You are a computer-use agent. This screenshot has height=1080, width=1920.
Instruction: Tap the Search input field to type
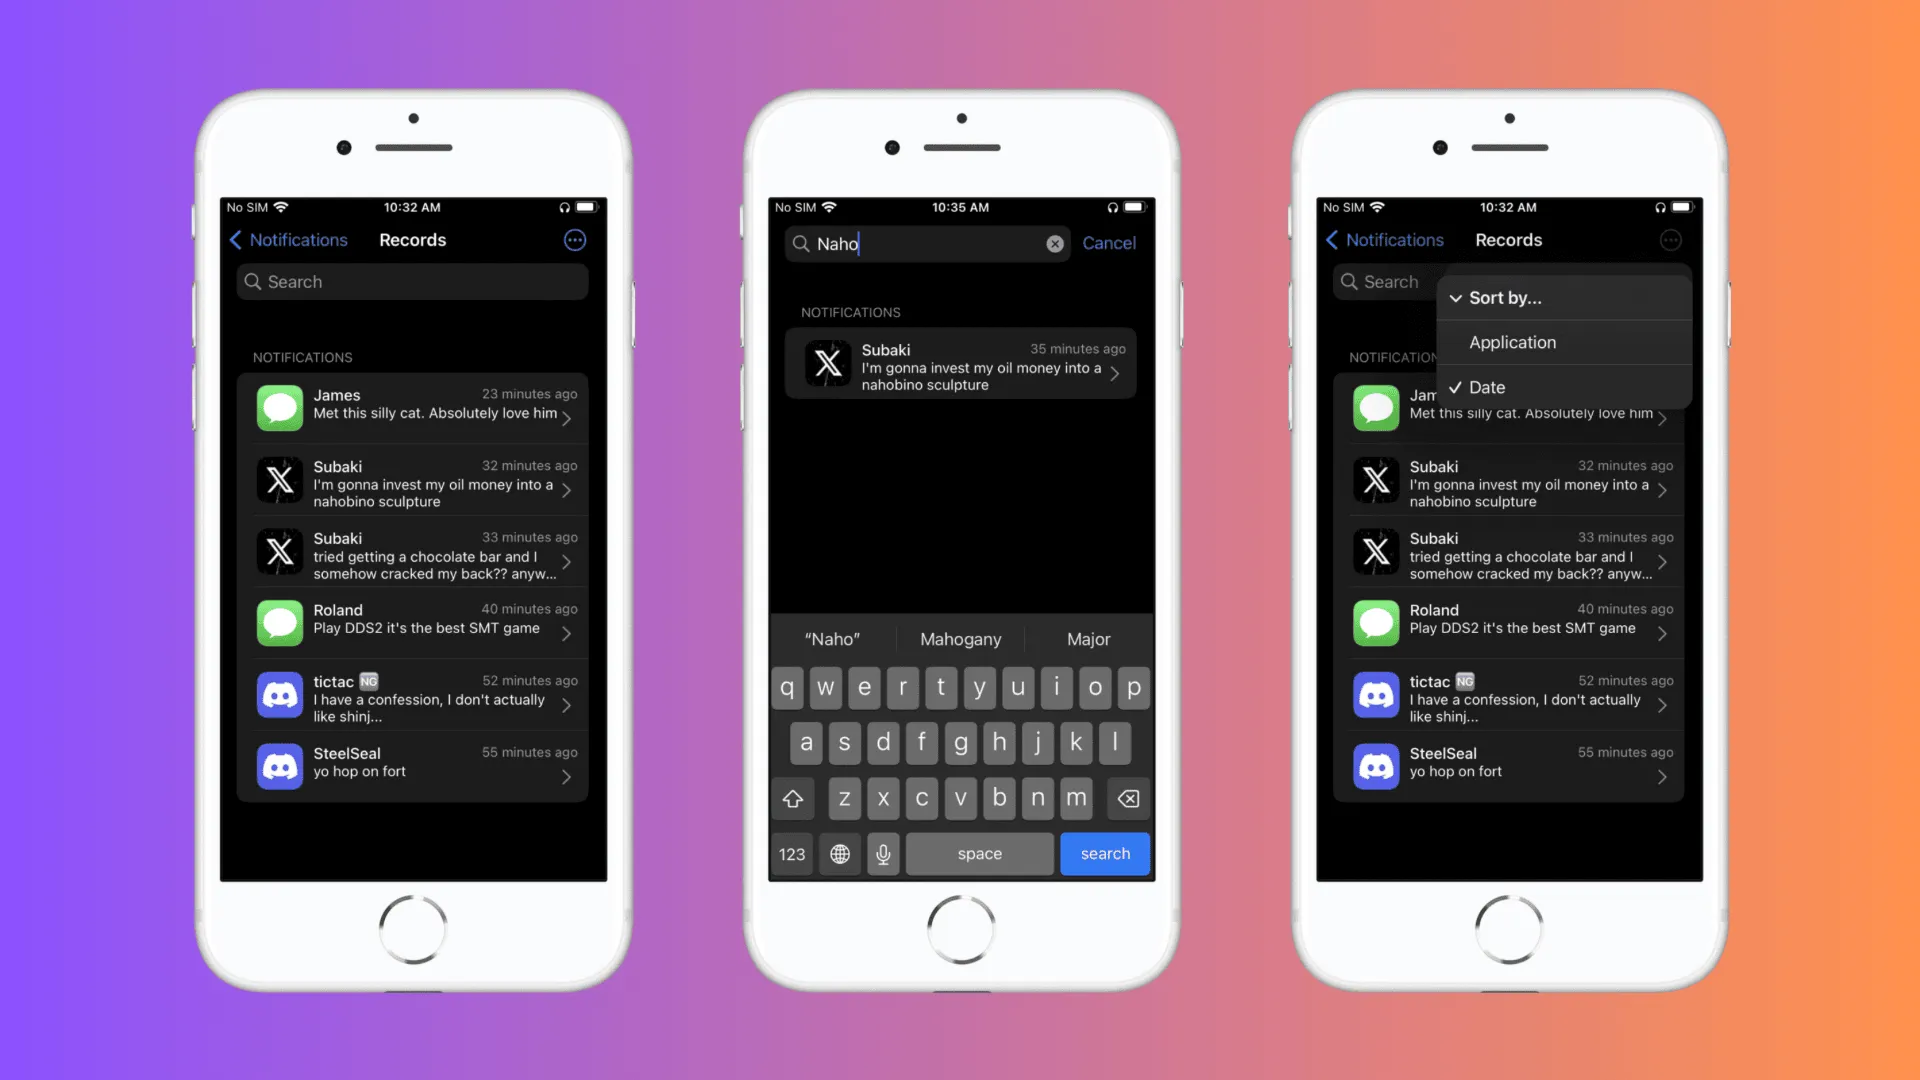pyautogui.click(x=413, y=281)
